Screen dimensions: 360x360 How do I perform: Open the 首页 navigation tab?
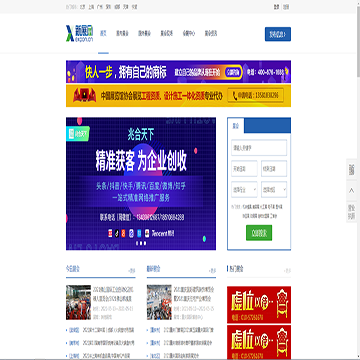tap(103, 33)
